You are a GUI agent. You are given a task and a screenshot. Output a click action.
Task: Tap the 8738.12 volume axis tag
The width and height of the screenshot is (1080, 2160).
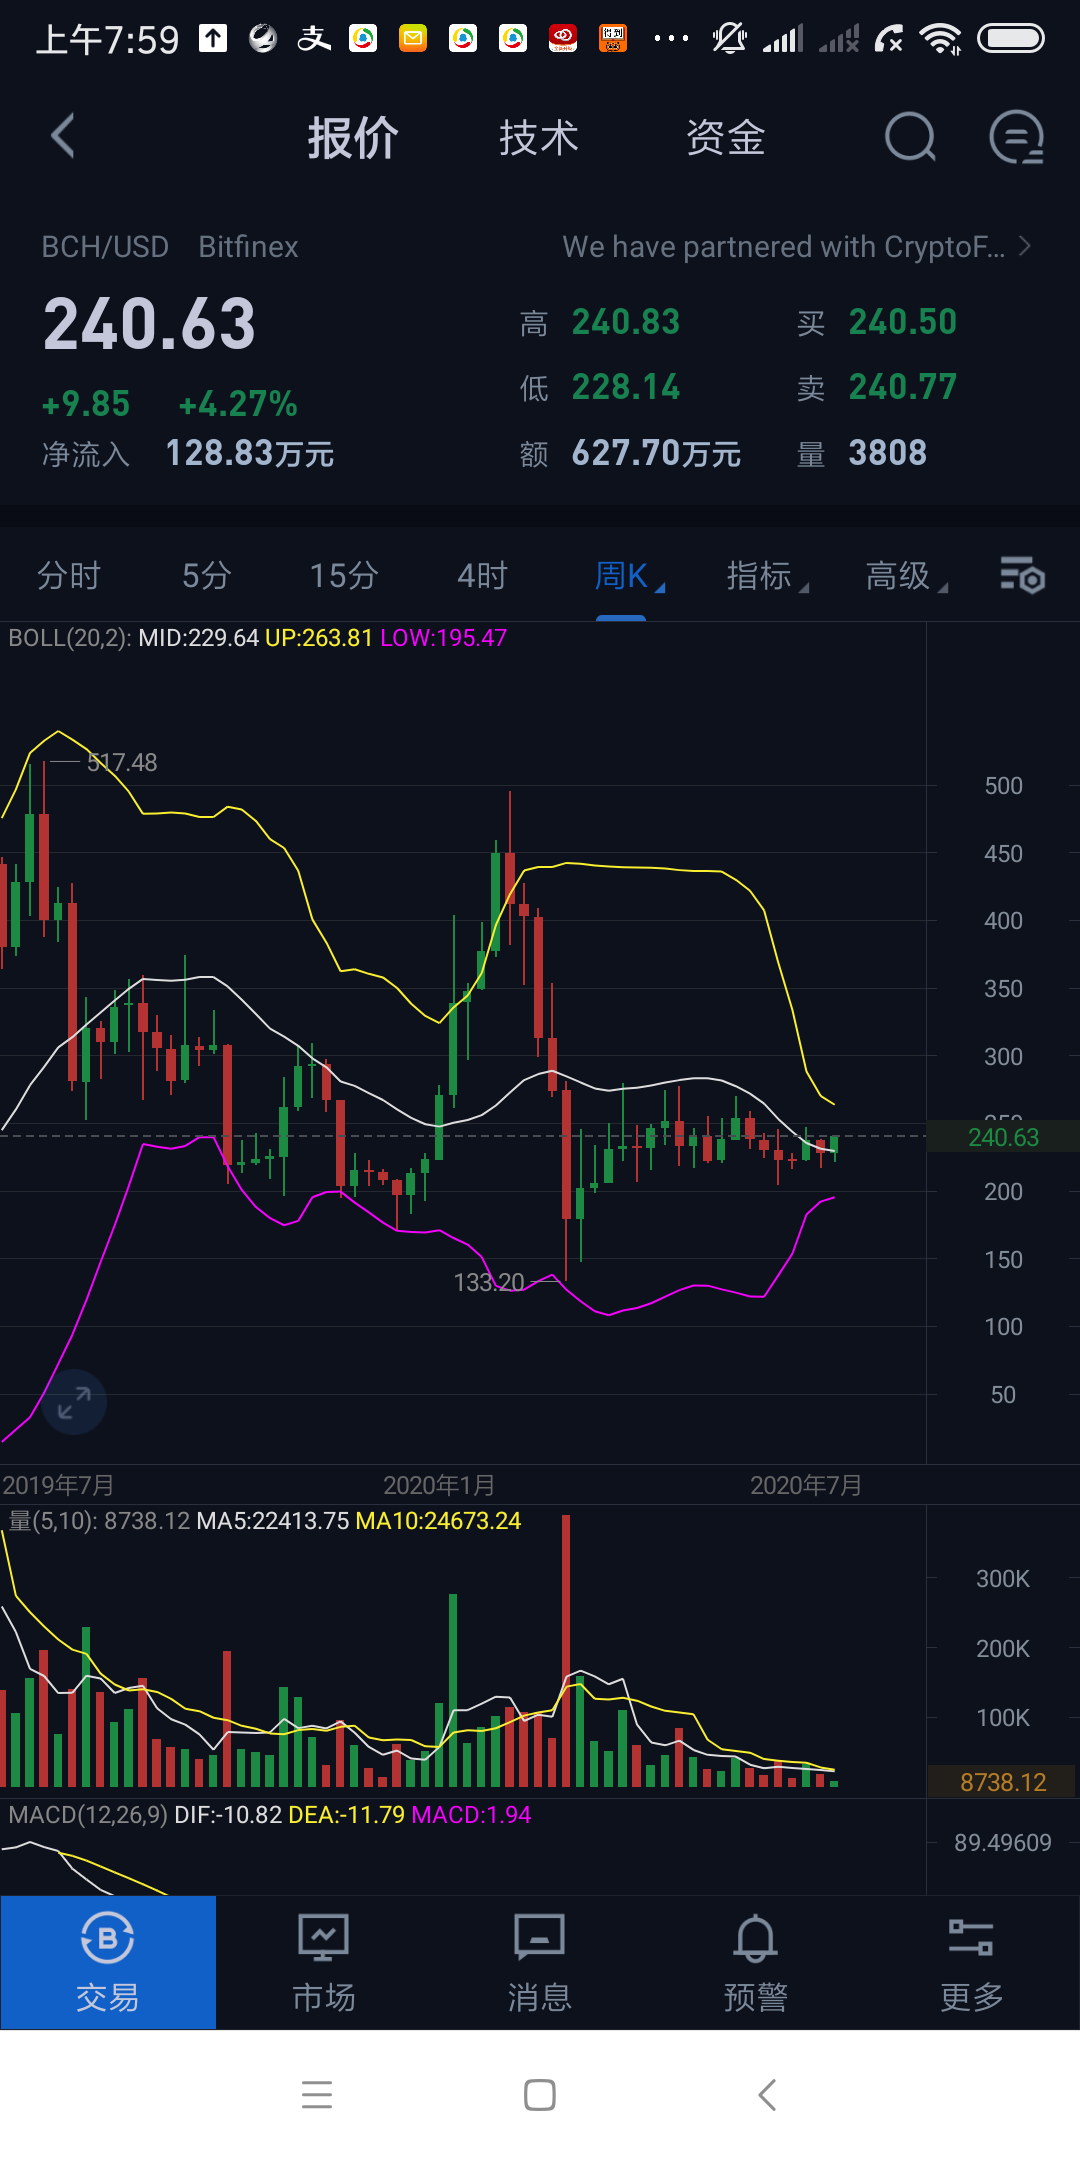coord(1003,1782)
